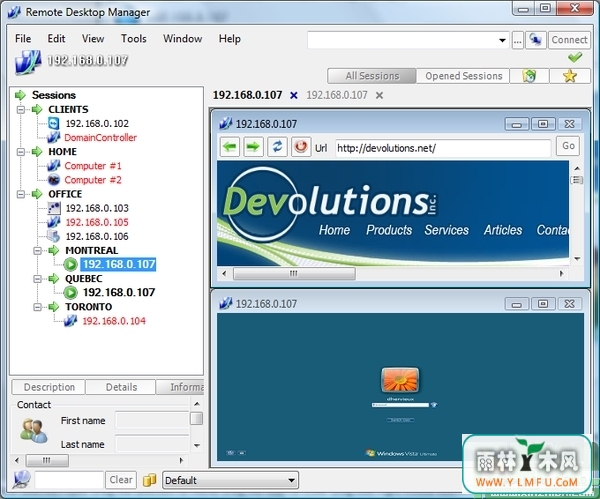Click the play icon of MONTREAL 192.168.0.107
The height and width of the screenshot is (499, 600).
[70, 264]
